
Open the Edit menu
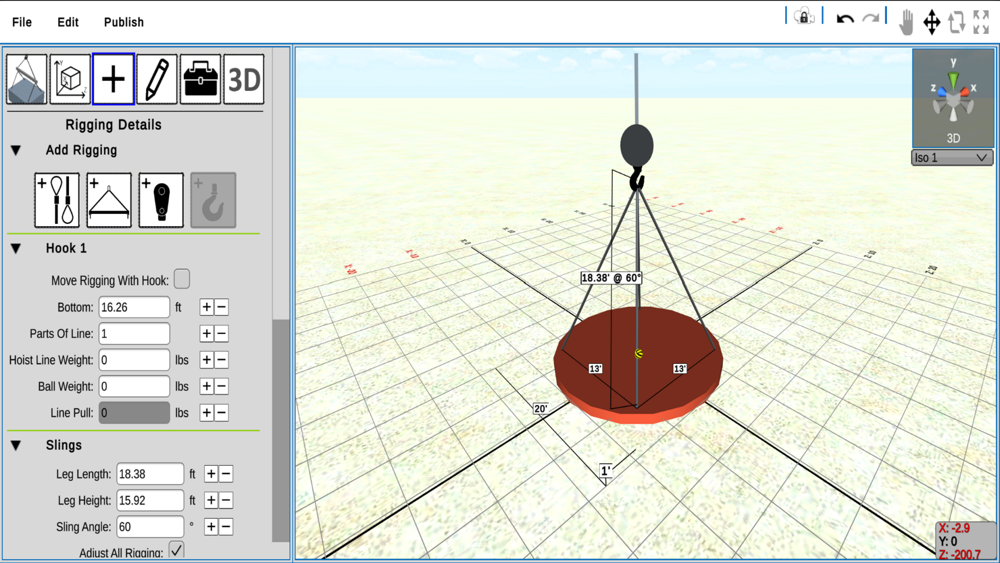pos(68,22)
